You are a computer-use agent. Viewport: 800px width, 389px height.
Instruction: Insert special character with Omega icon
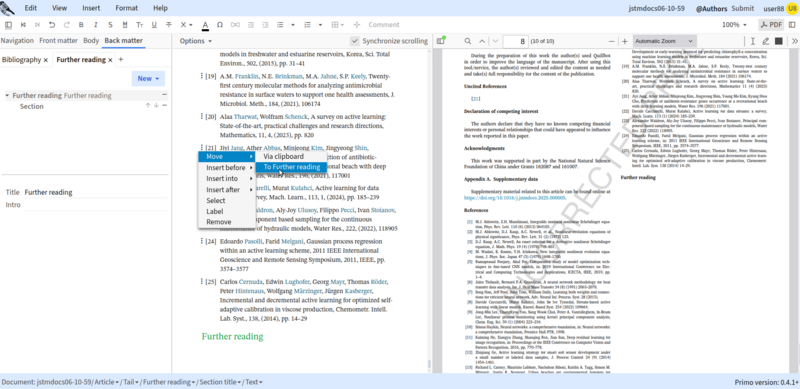tap(220, 25)
